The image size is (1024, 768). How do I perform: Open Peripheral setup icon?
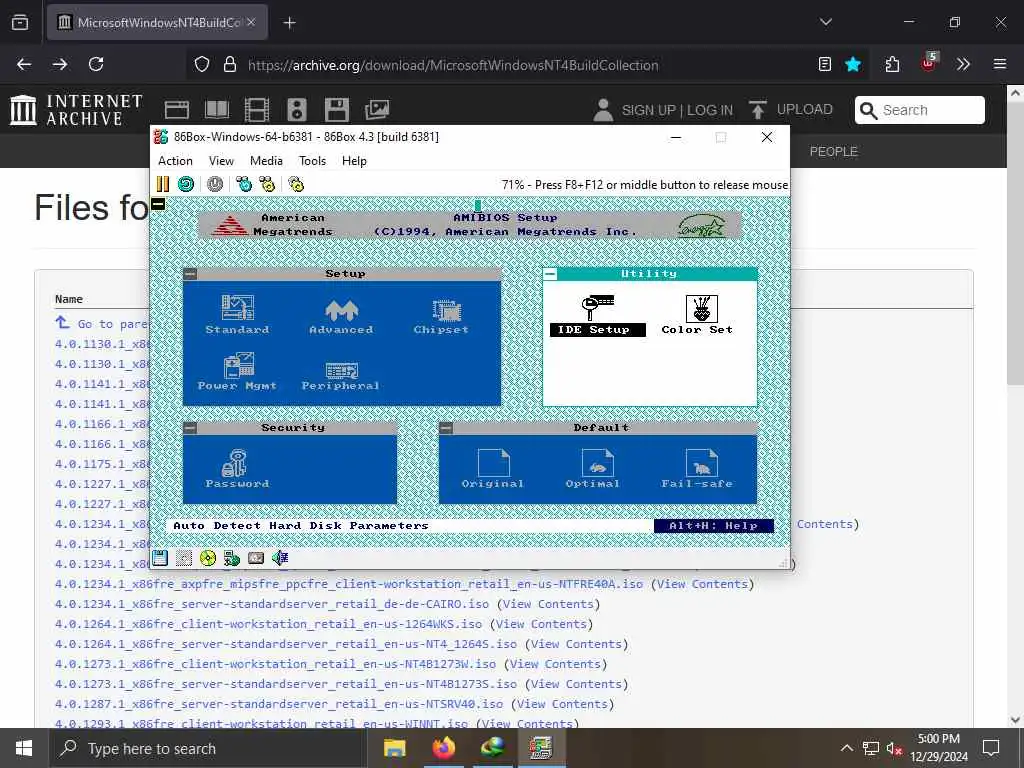(x=340, y=376)
